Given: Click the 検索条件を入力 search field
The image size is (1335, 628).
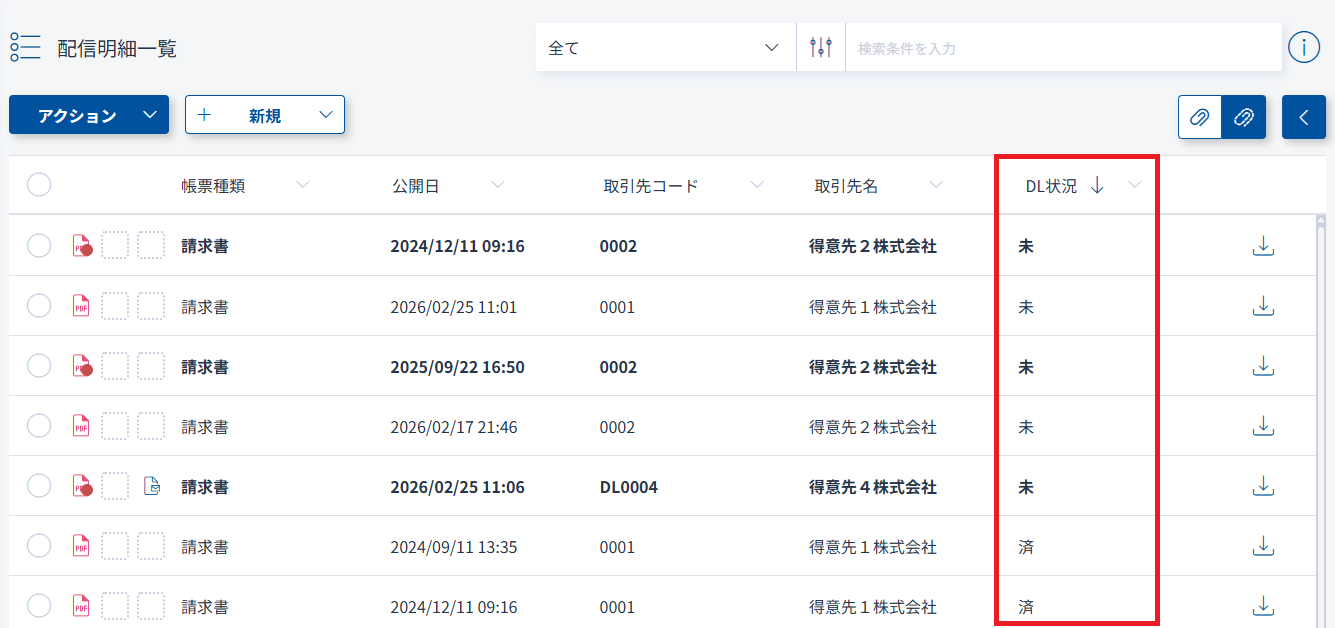Looking at the screenshot, I should tap(1060, 47).
